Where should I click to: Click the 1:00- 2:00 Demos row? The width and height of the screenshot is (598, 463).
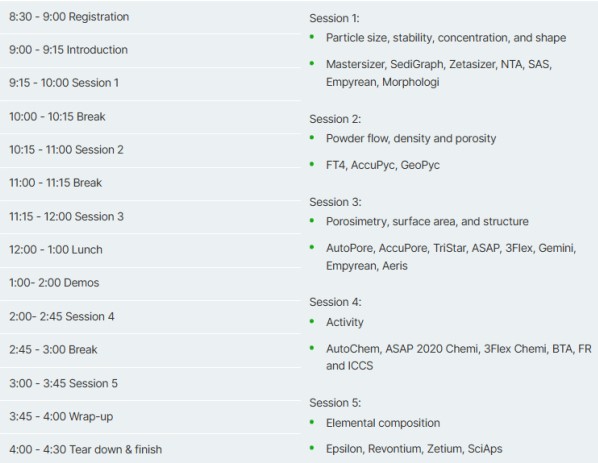pos(150,283)
